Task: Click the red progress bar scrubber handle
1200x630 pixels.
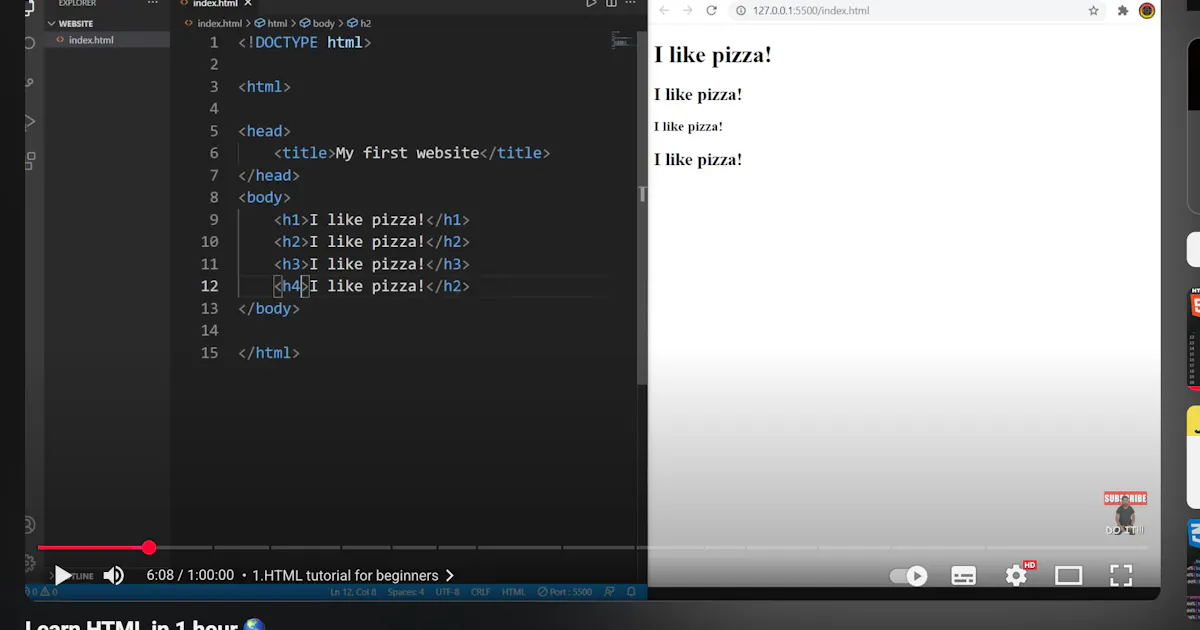Action: (x=149, y=547)
